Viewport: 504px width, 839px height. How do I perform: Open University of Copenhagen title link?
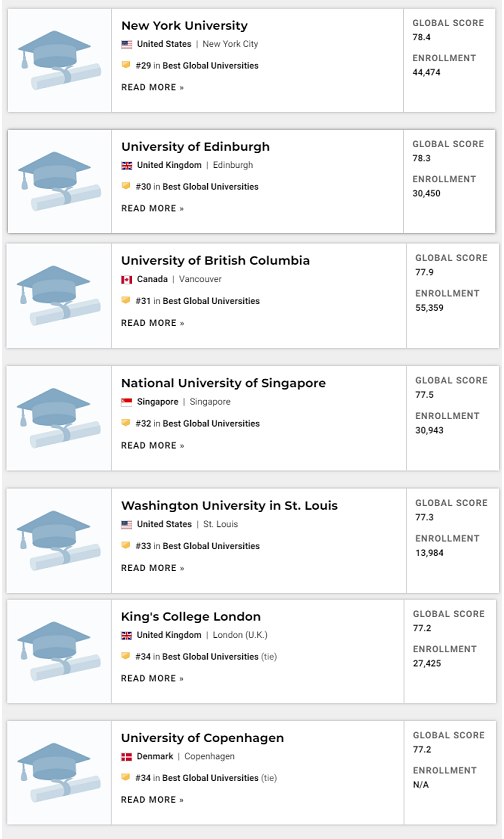click(202, 738)
